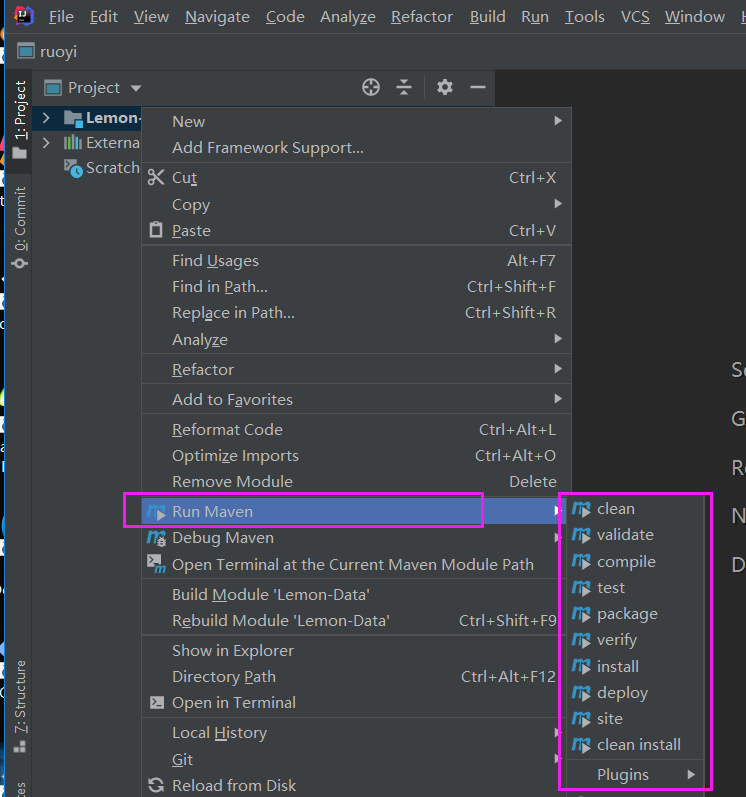Expand the External Libraries tree node
Screen dimensions: 746x797
pyautogui.click(x=46, y=143)
